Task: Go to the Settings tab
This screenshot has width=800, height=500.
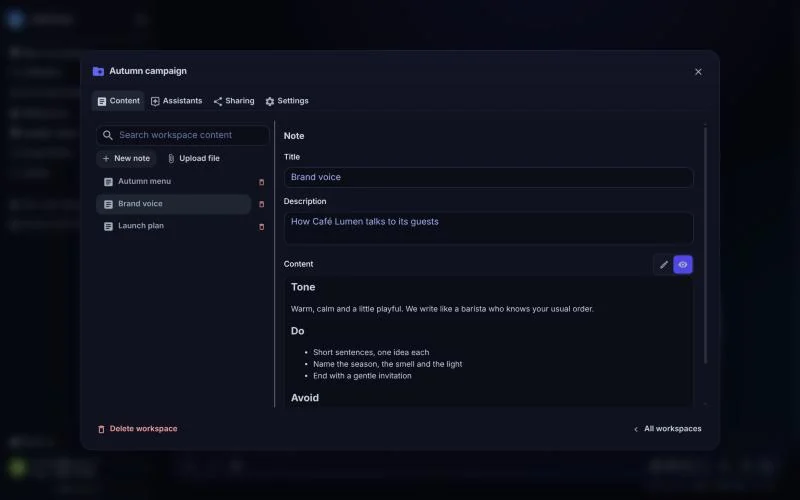Action: point(287,101)
